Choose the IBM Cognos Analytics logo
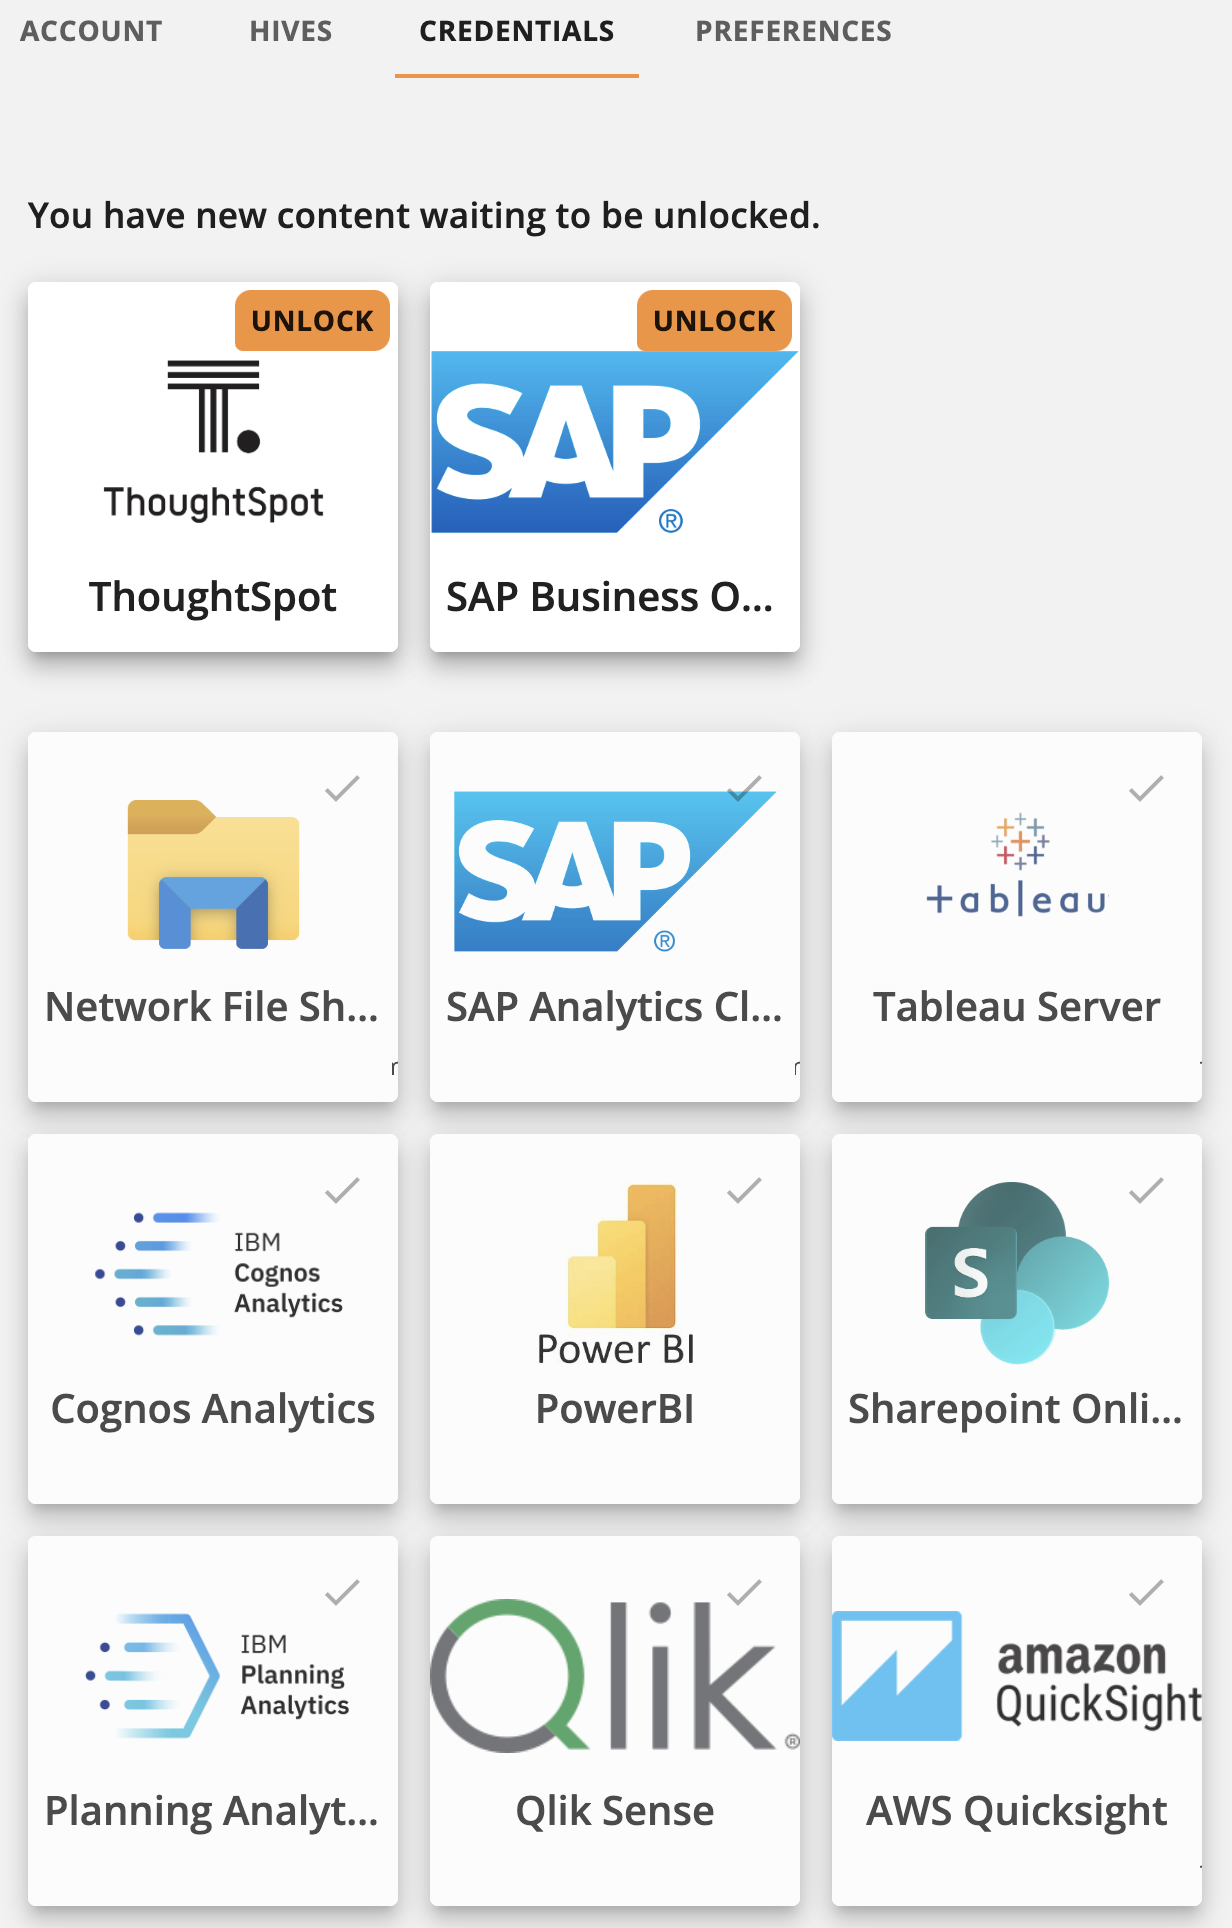This screenshot has height=1928, width=1232. [x=219, y=1274]
